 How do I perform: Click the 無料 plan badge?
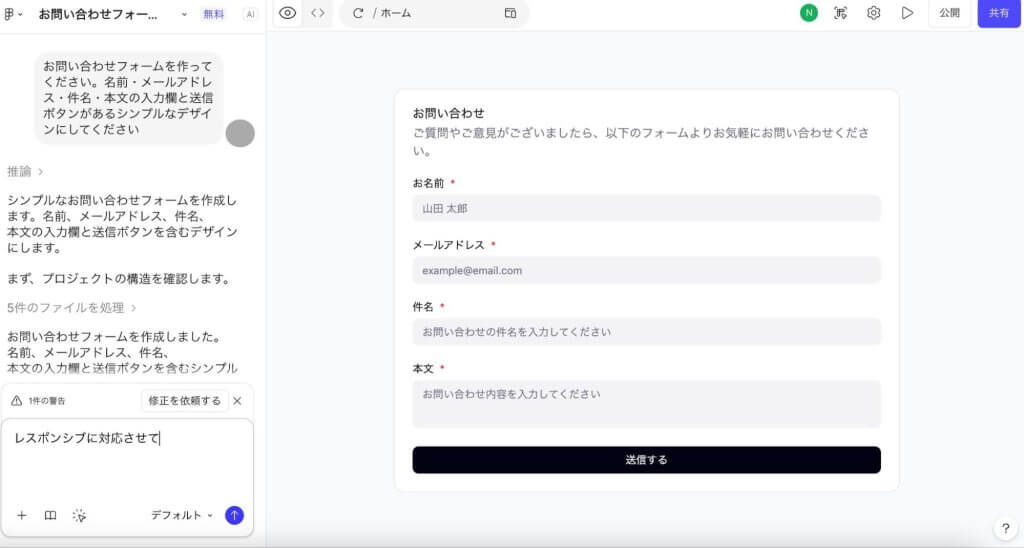(214, 14)
